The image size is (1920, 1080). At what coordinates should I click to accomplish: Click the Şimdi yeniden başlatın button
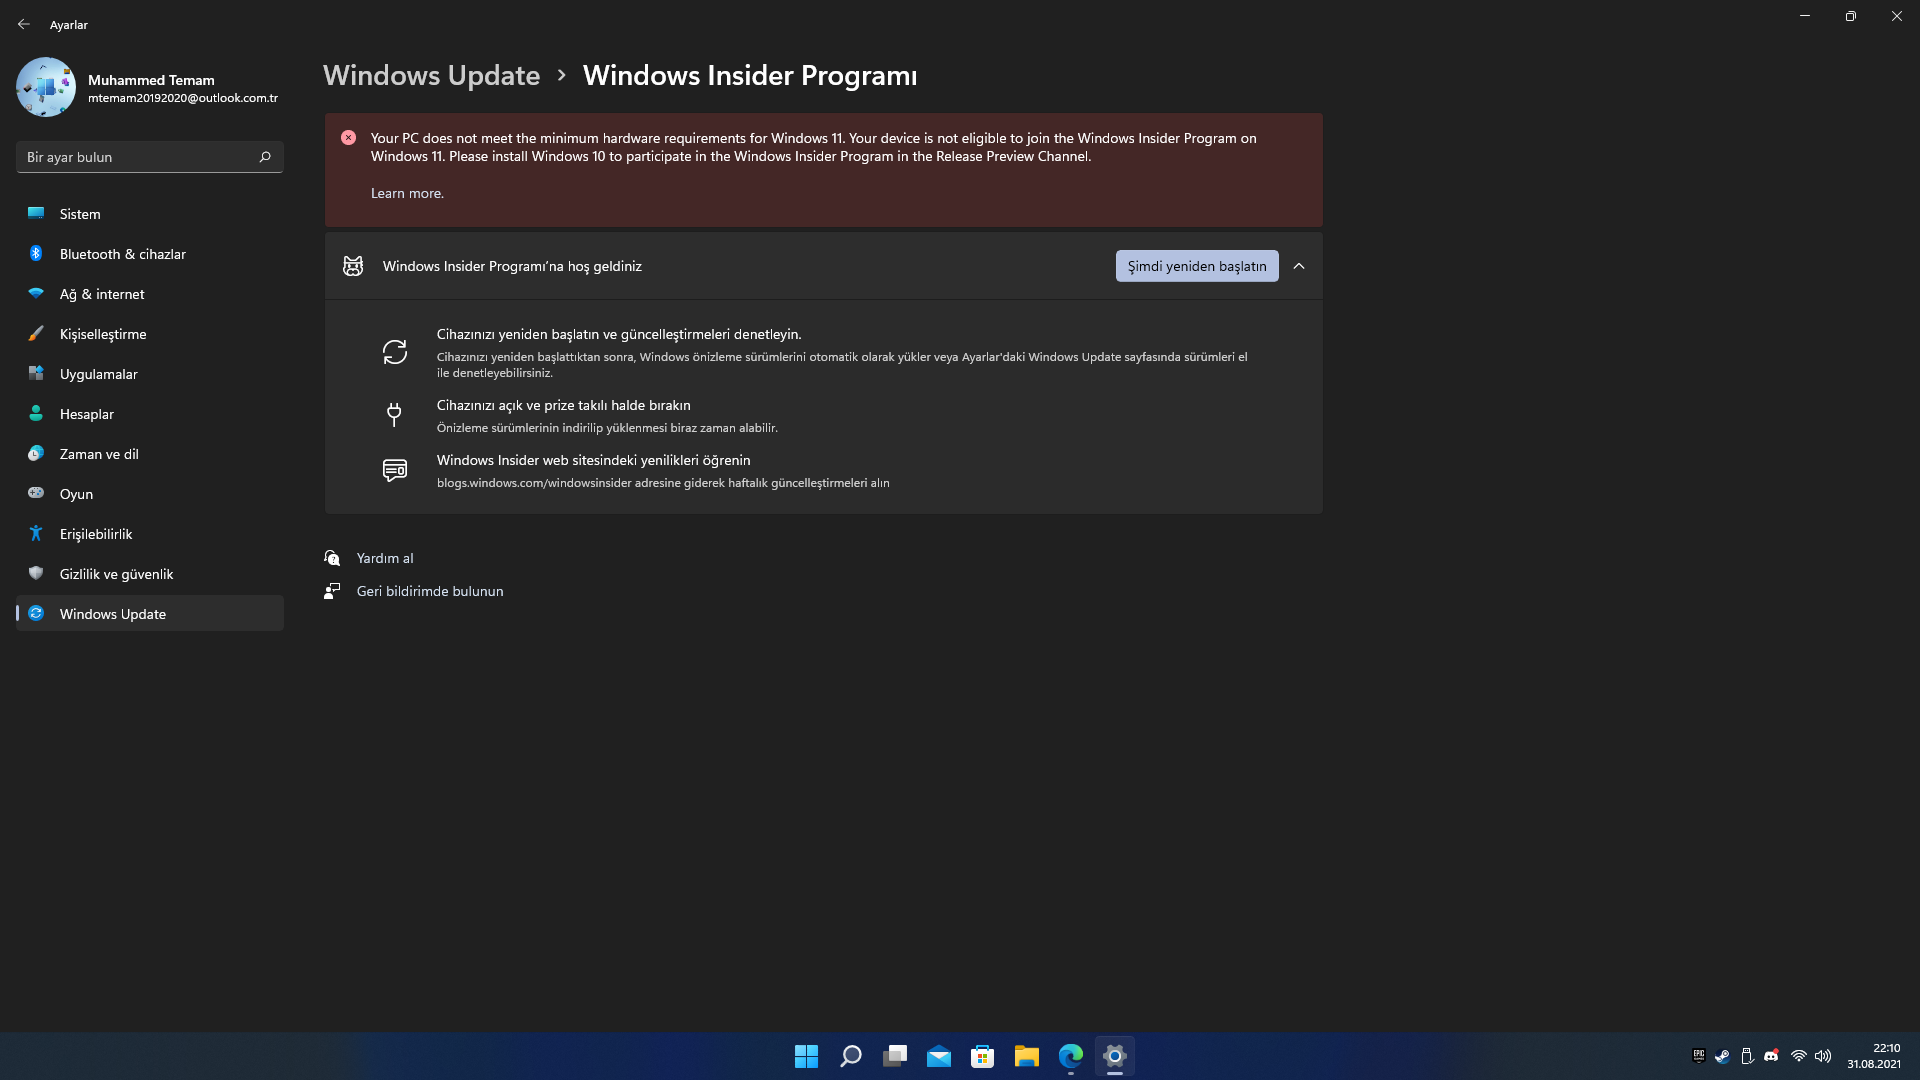point(1196,266)
